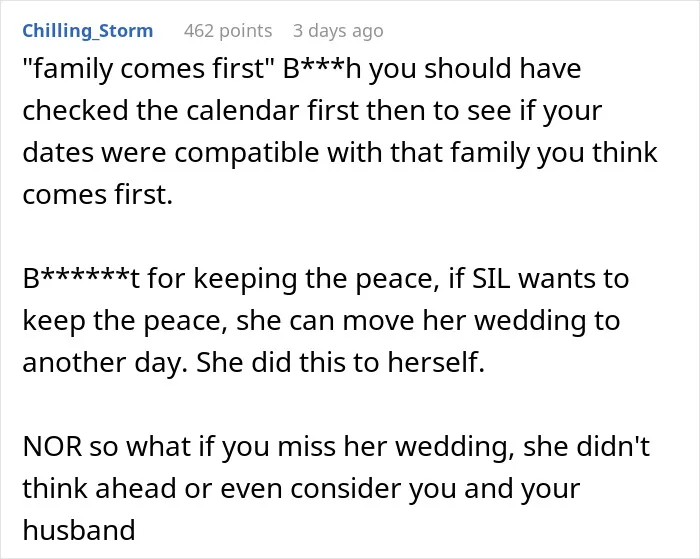Click the word 'herself.' in the second paragraph

tap(436, 362)
